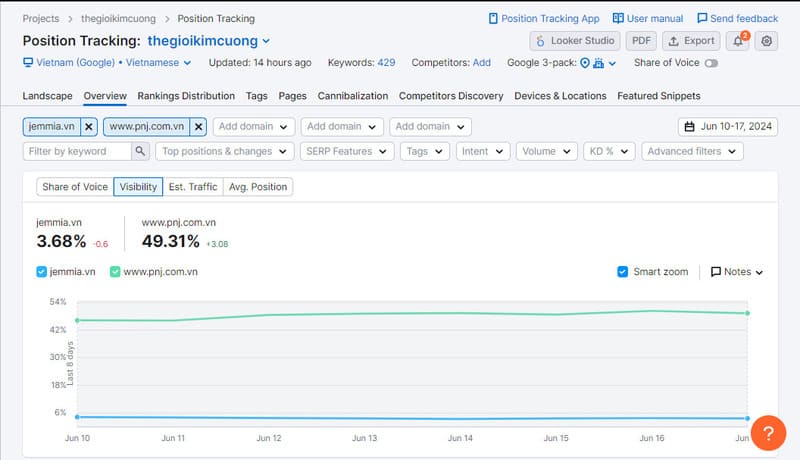Viewport: 800px width, 460px height.
Task: Click the Send feedback link
Action: [737, 18]
